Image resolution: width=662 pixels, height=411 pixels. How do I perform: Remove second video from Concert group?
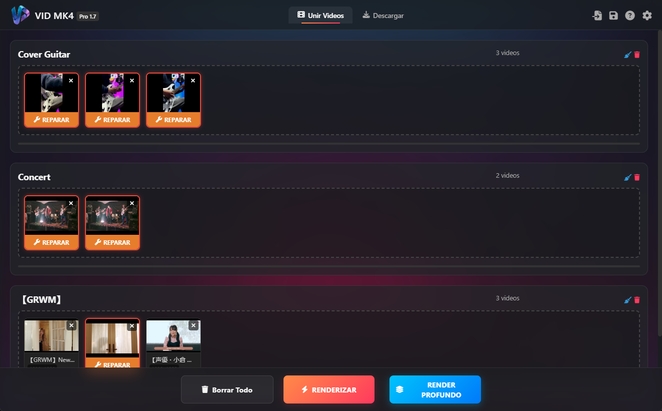point(132,203)
